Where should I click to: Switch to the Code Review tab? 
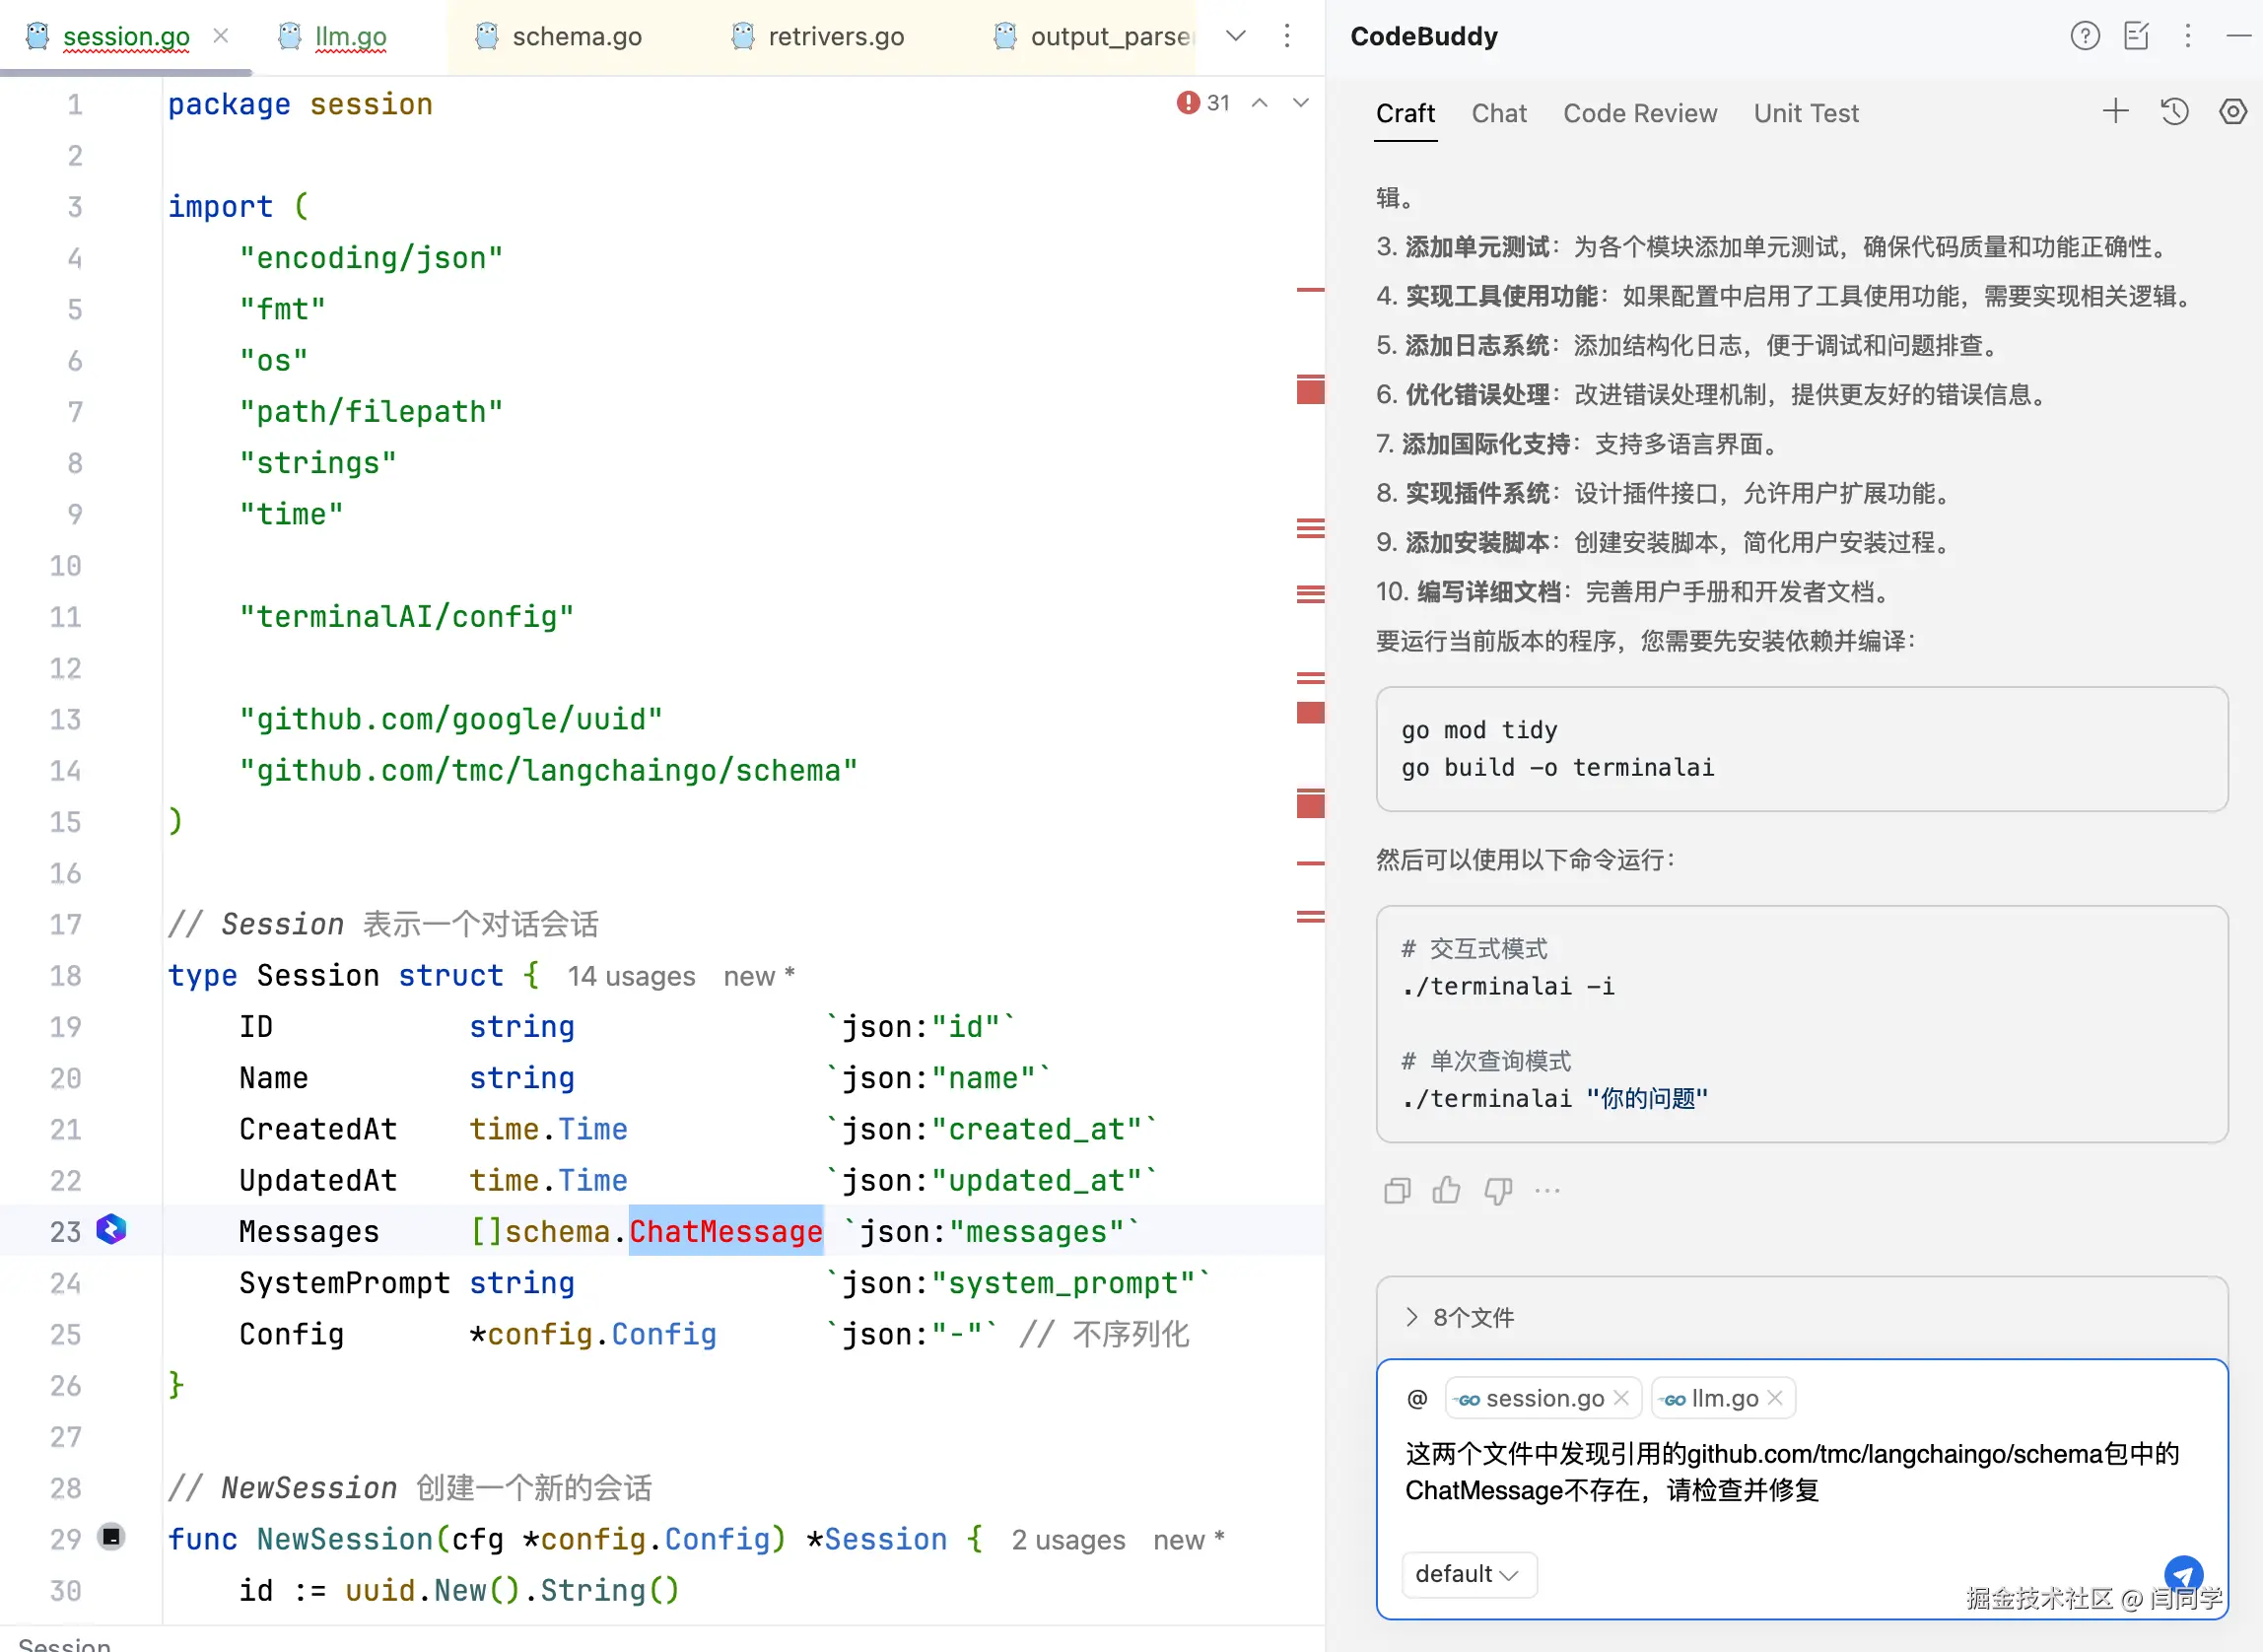click(x=1639, y=113)
